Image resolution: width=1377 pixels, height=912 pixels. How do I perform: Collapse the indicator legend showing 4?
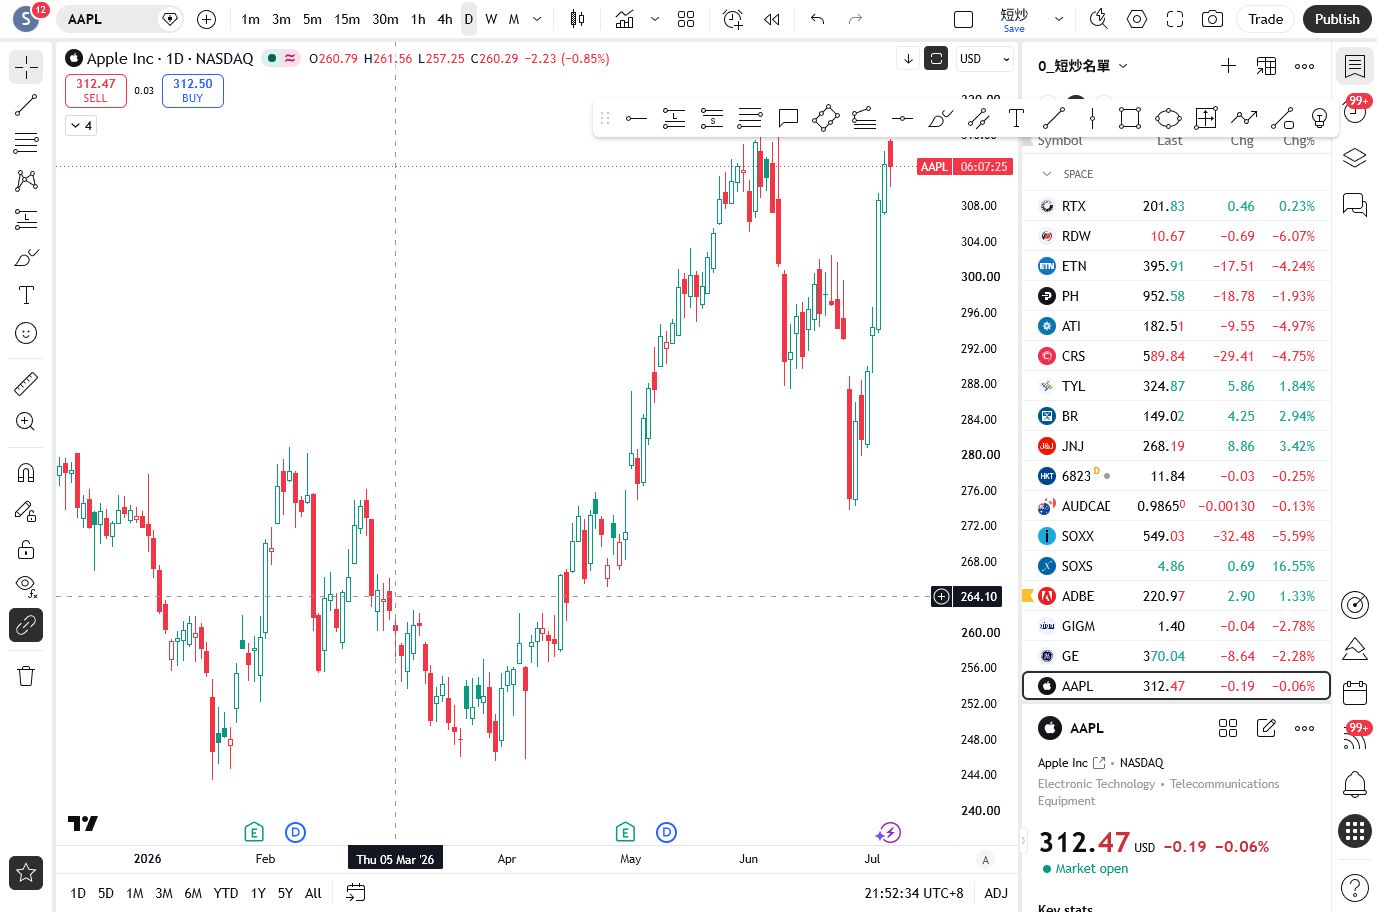click(x=81, y=125)
